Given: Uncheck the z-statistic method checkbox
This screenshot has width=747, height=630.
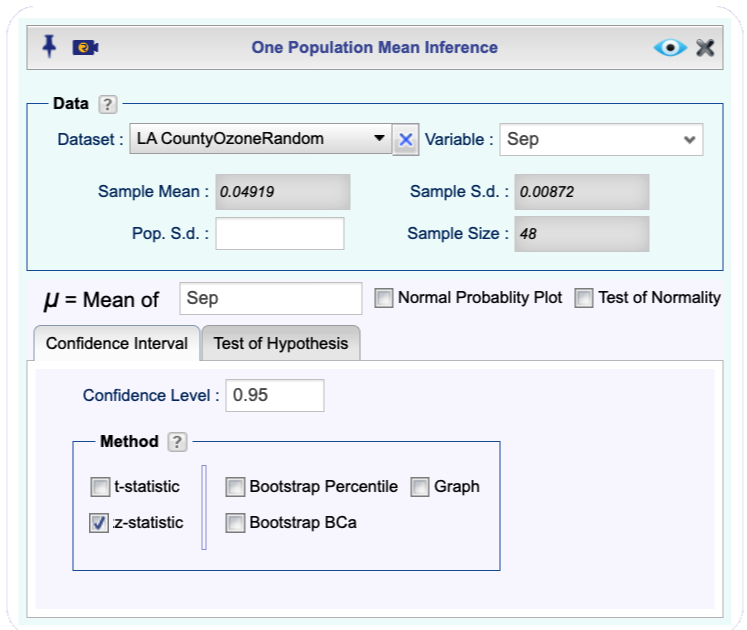Looking at the screenshot, I should [99, 523].
